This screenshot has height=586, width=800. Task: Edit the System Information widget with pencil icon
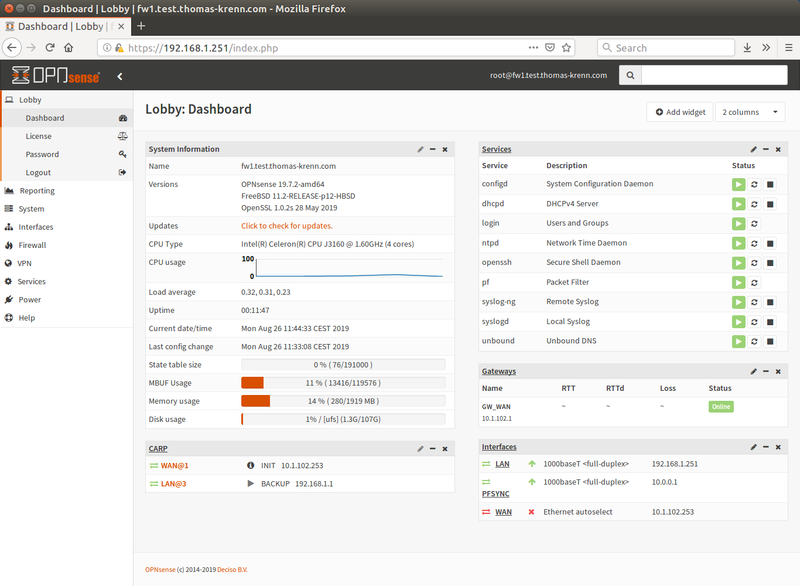tap(420, 149)
